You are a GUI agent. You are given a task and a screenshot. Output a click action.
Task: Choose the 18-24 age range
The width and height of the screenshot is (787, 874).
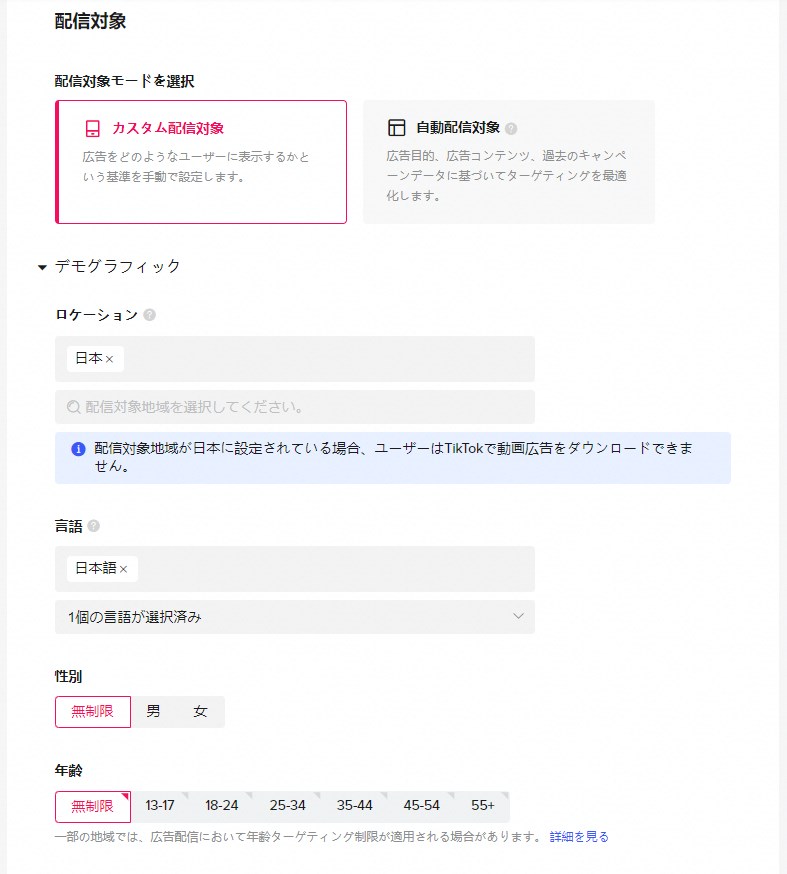(221, 806)
